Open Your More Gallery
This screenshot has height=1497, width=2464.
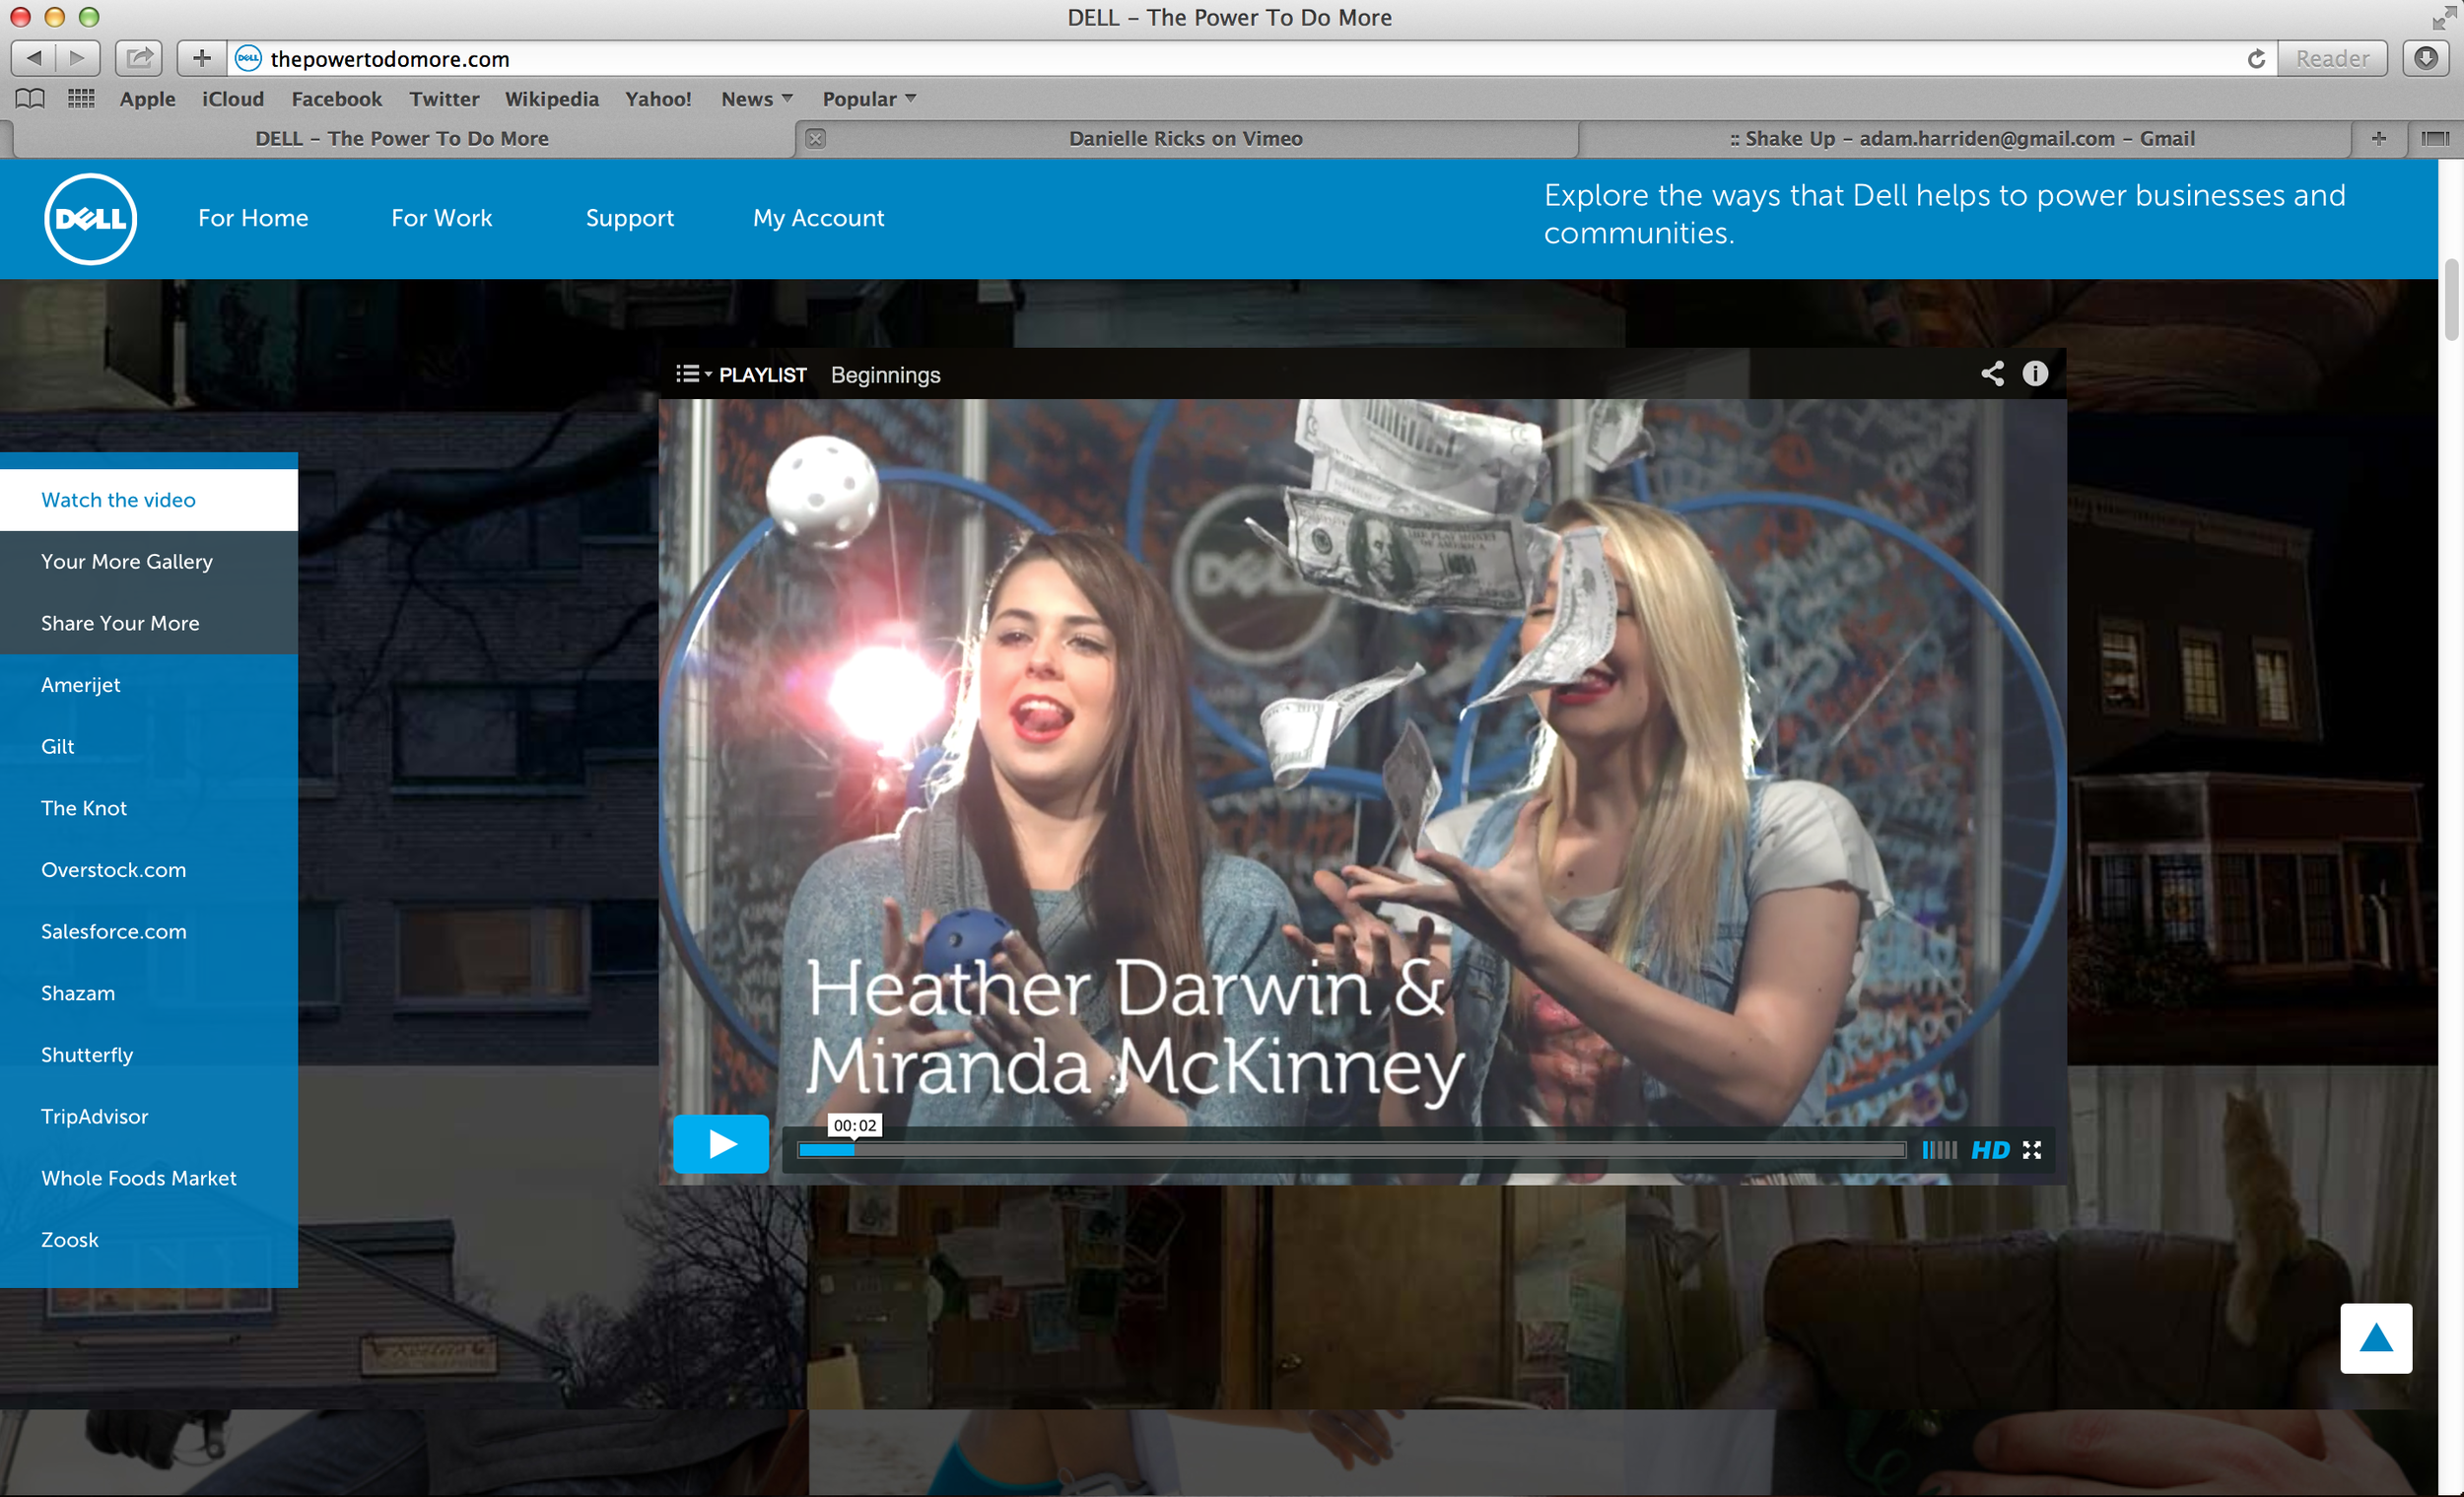pyautogui.click(x=149, y=562)
